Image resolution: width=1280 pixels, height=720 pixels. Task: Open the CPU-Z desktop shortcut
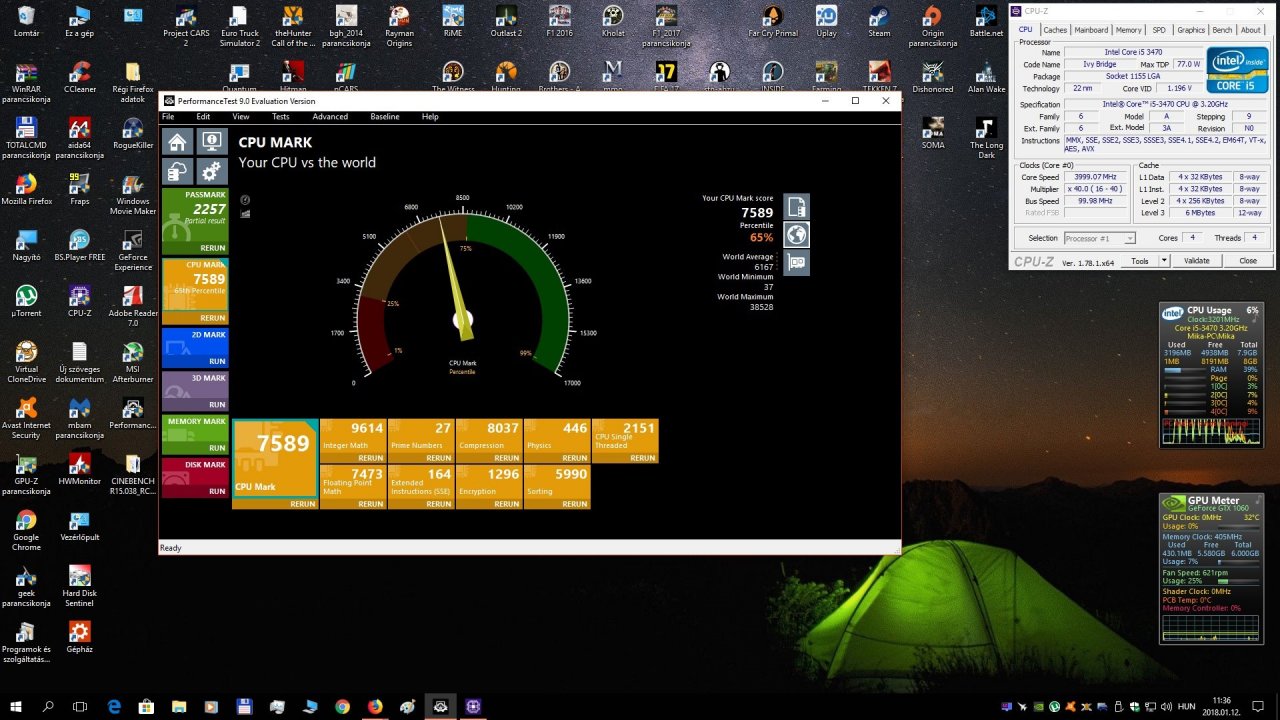coord(79,302)
